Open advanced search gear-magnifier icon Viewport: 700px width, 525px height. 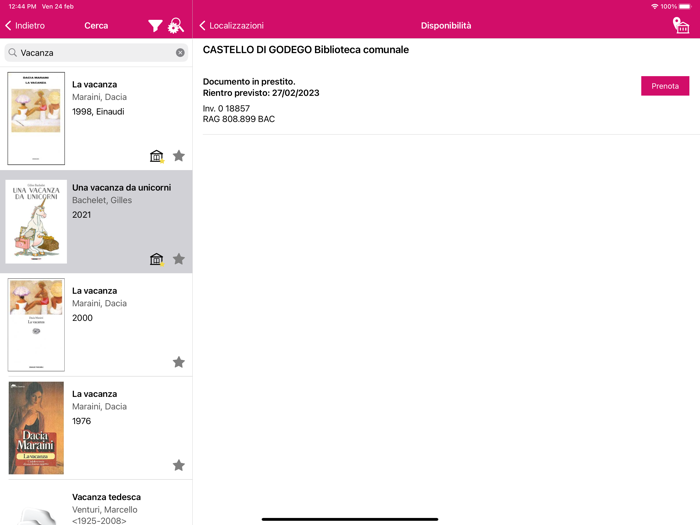[176, 25]
